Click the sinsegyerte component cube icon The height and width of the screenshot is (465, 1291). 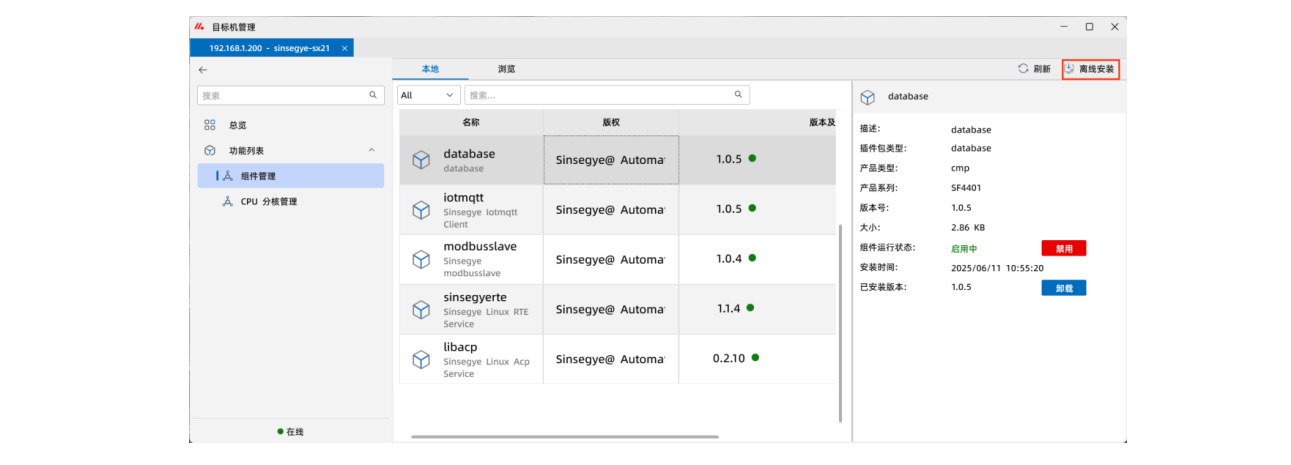pos(421,309)
